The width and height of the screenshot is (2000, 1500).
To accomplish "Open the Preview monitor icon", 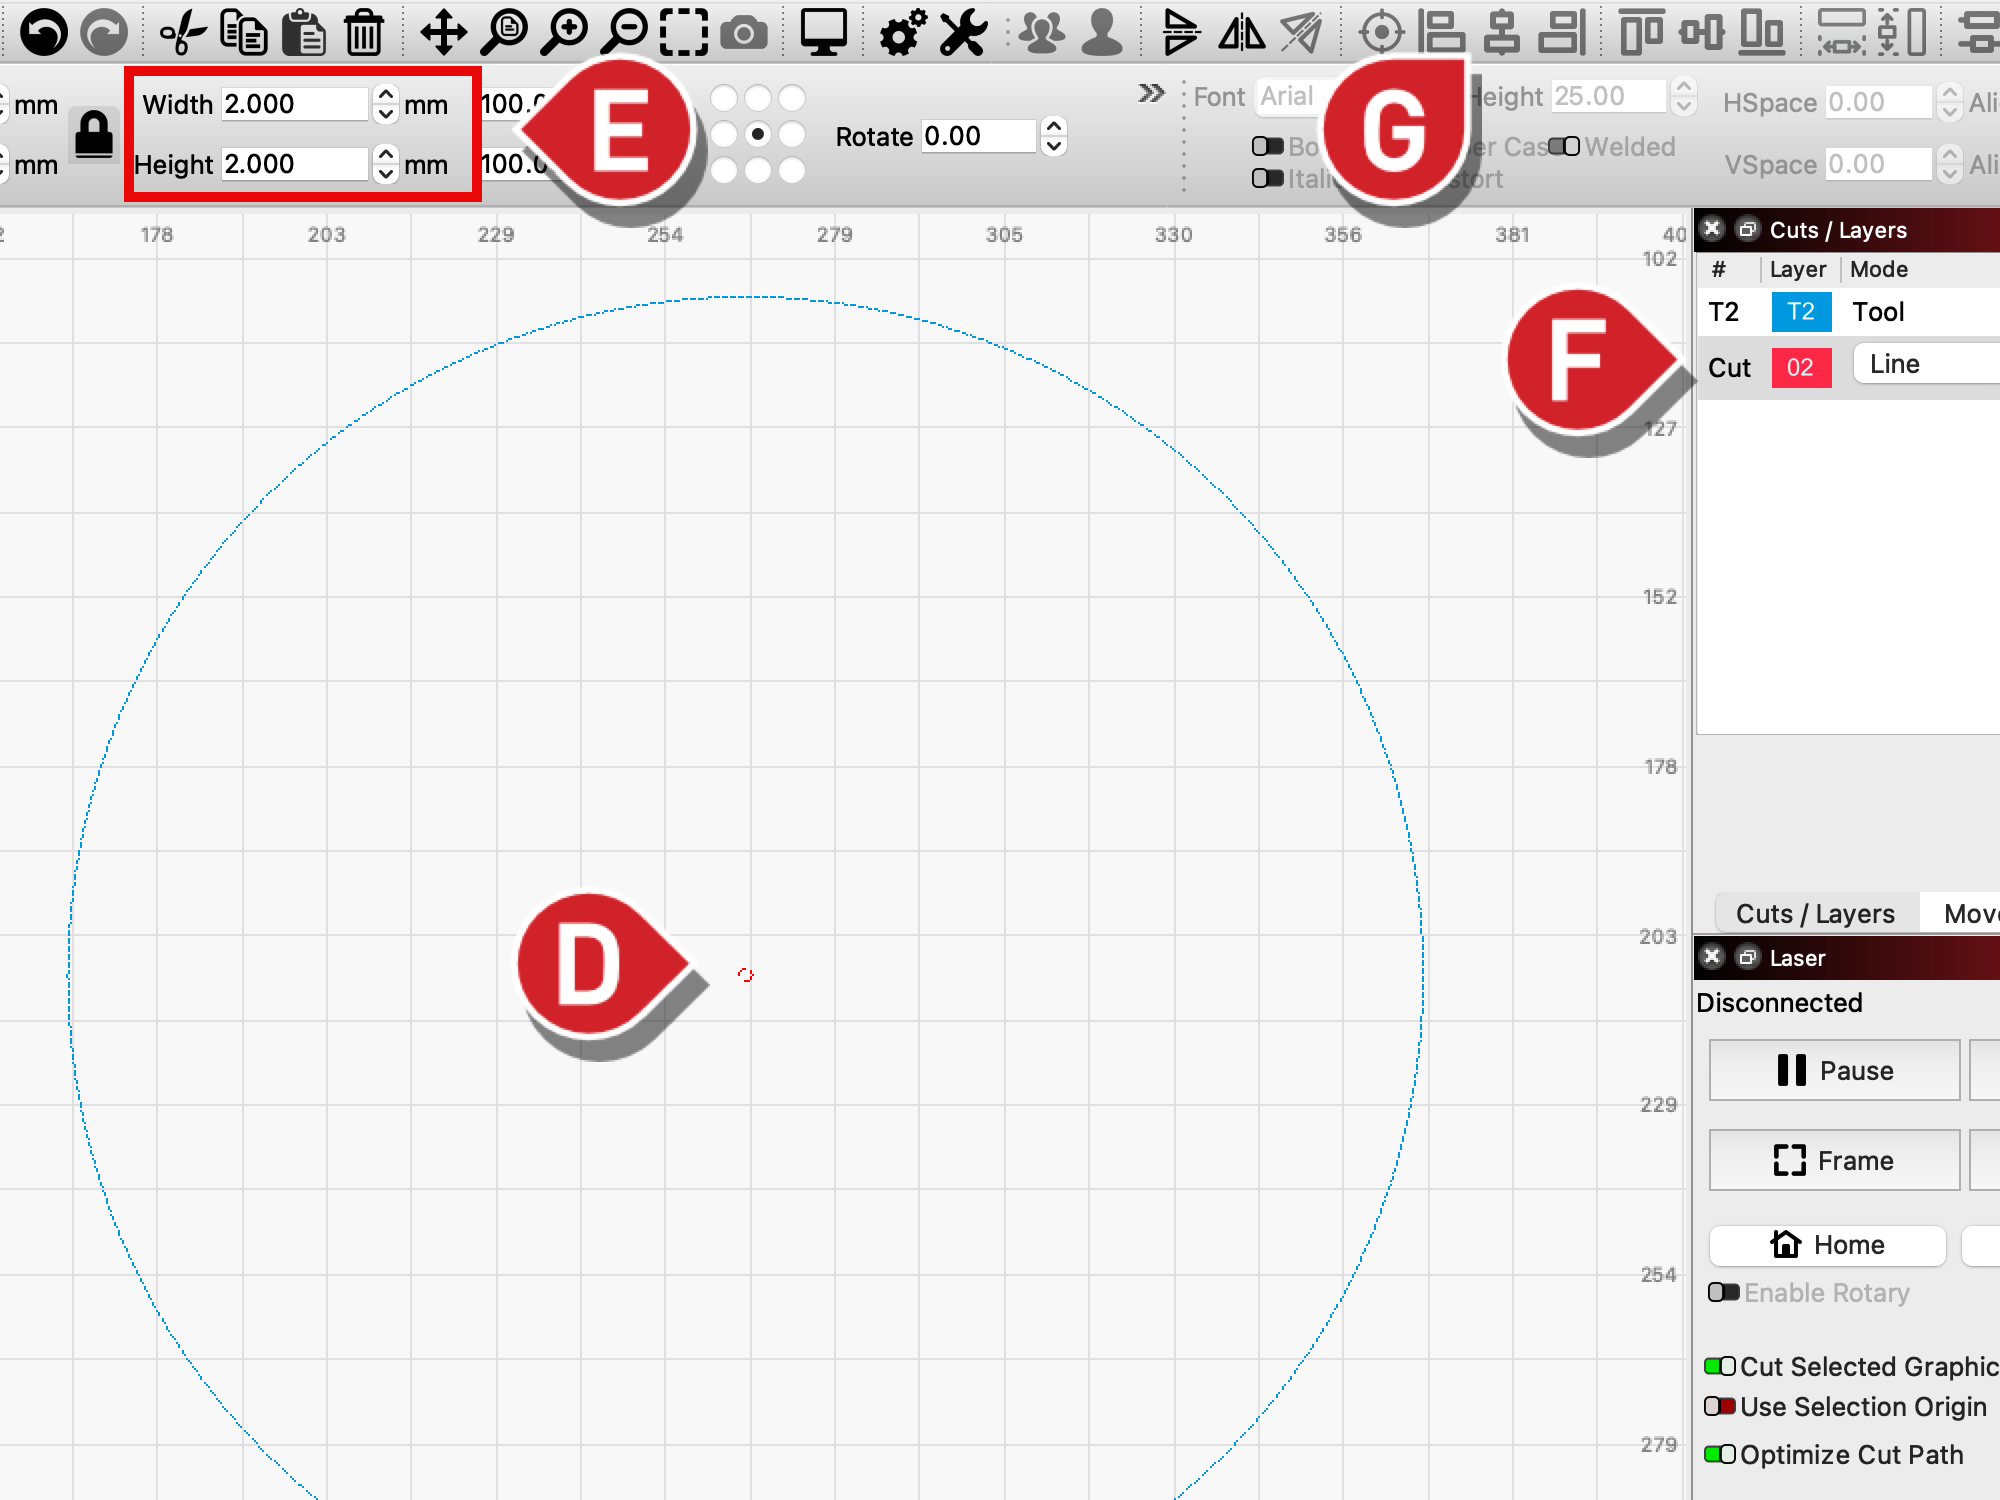I will click(823, 33).
